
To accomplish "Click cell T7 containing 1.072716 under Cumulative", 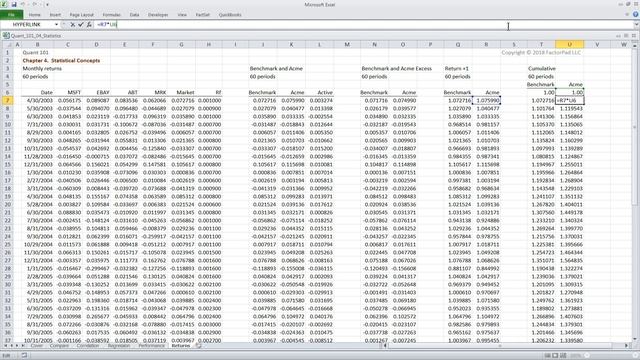I will pos(541,100).
